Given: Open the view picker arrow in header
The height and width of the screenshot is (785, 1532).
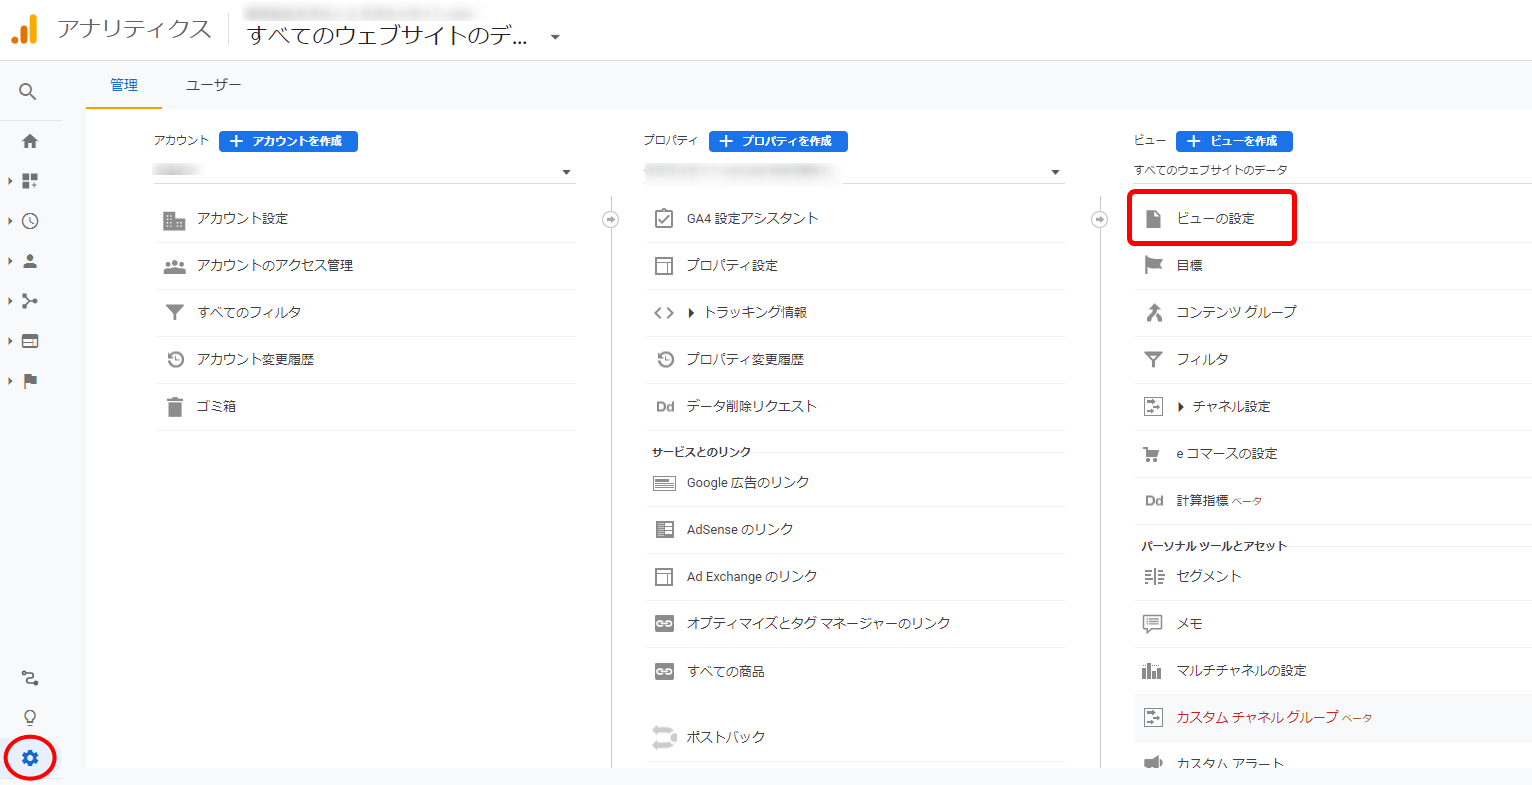Looking at the screenshot, I should pyautogui.click(x=555, y=38).
